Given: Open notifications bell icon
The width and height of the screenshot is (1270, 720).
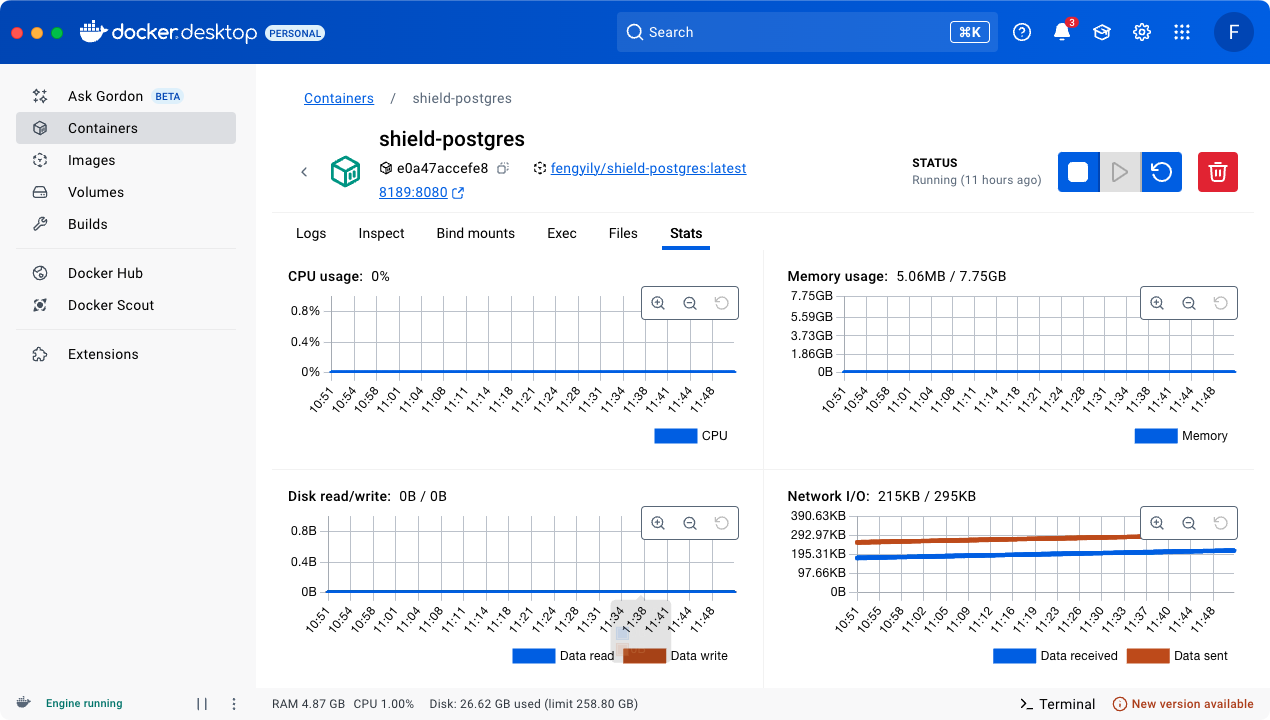Looking at the screenshot, I should point(1062,32).
